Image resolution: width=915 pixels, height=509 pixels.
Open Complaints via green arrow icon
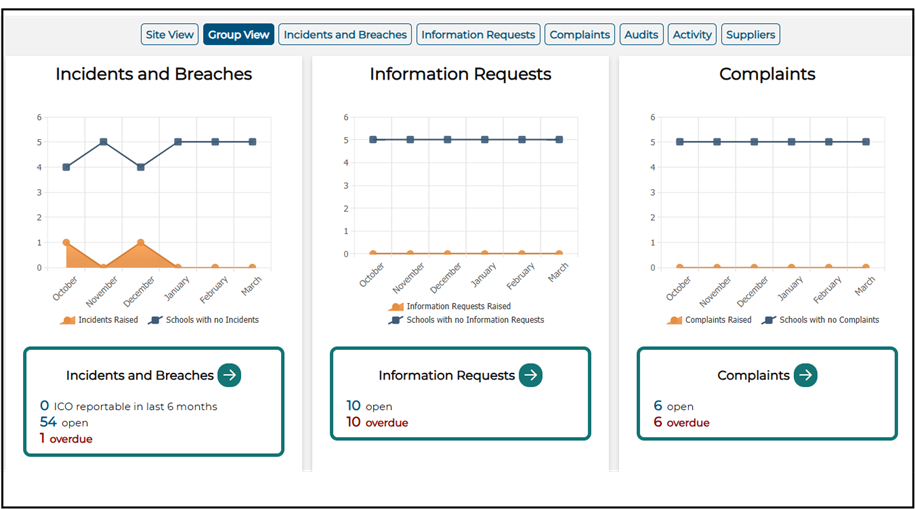pos(805,375)
